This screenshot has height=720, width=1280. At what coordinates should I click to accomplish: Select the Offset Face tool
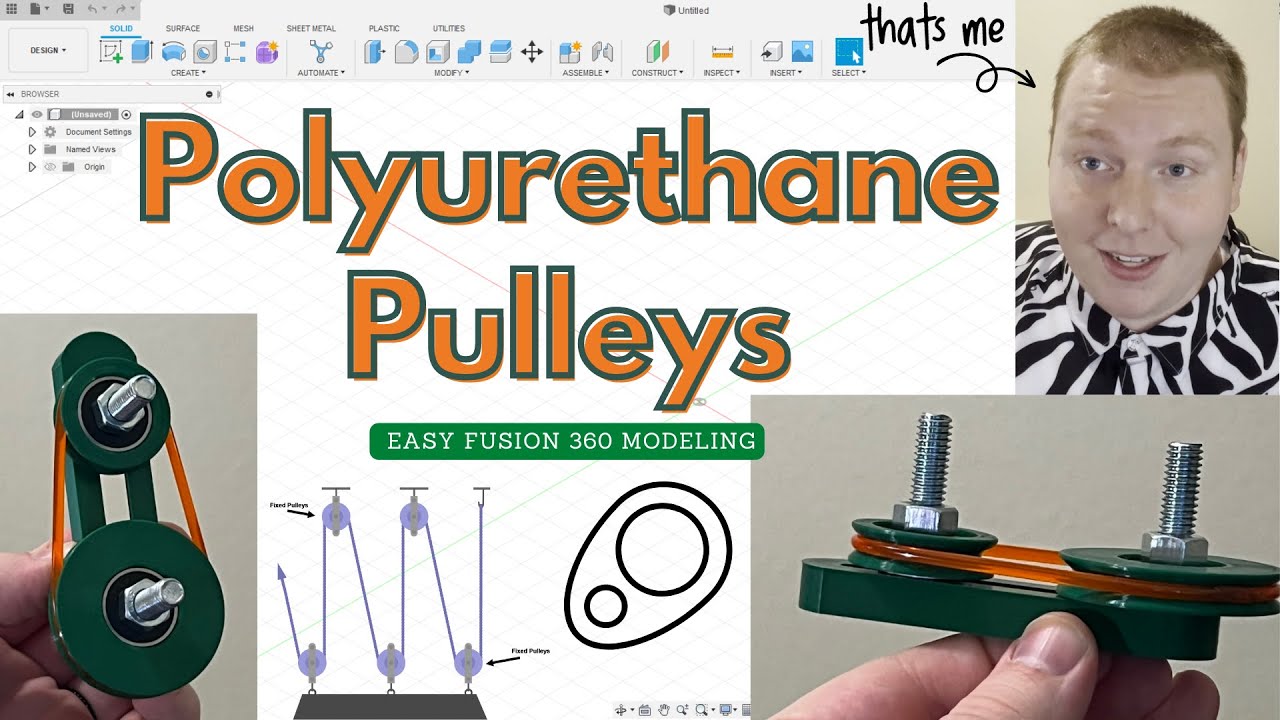tap(500, 52)
